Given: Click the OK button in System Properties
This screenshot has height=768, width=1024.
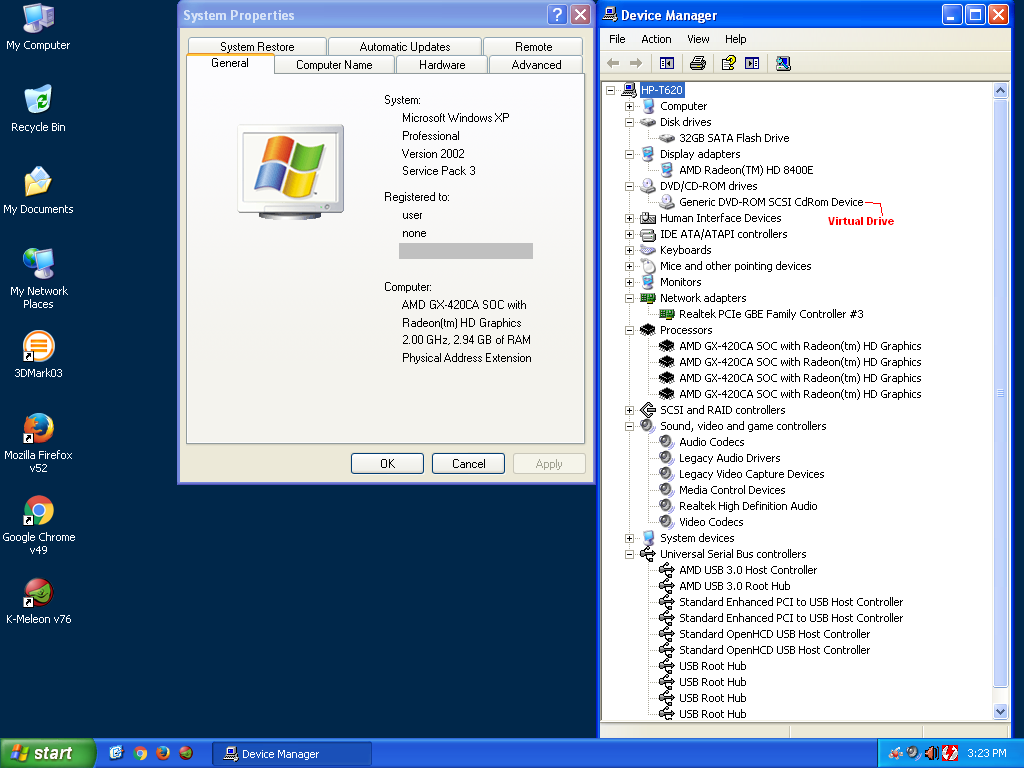Looking at the screenshot, I should pos(387,463).
